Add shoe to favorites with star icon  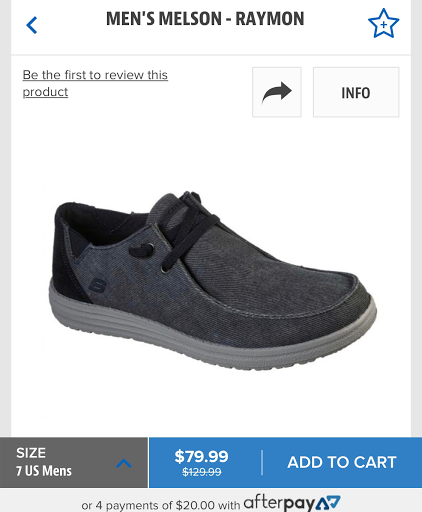(x=383, y=23)
